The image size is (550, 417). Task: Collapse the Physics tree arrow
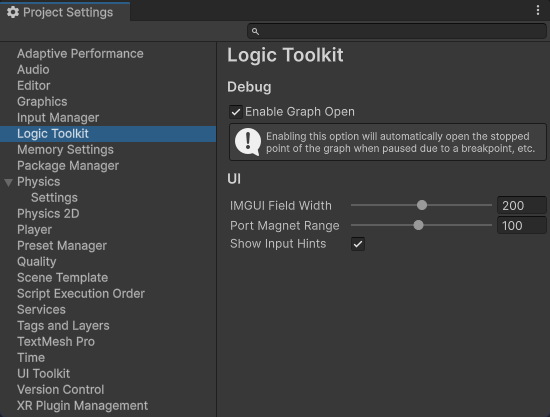tap(9, 182)
